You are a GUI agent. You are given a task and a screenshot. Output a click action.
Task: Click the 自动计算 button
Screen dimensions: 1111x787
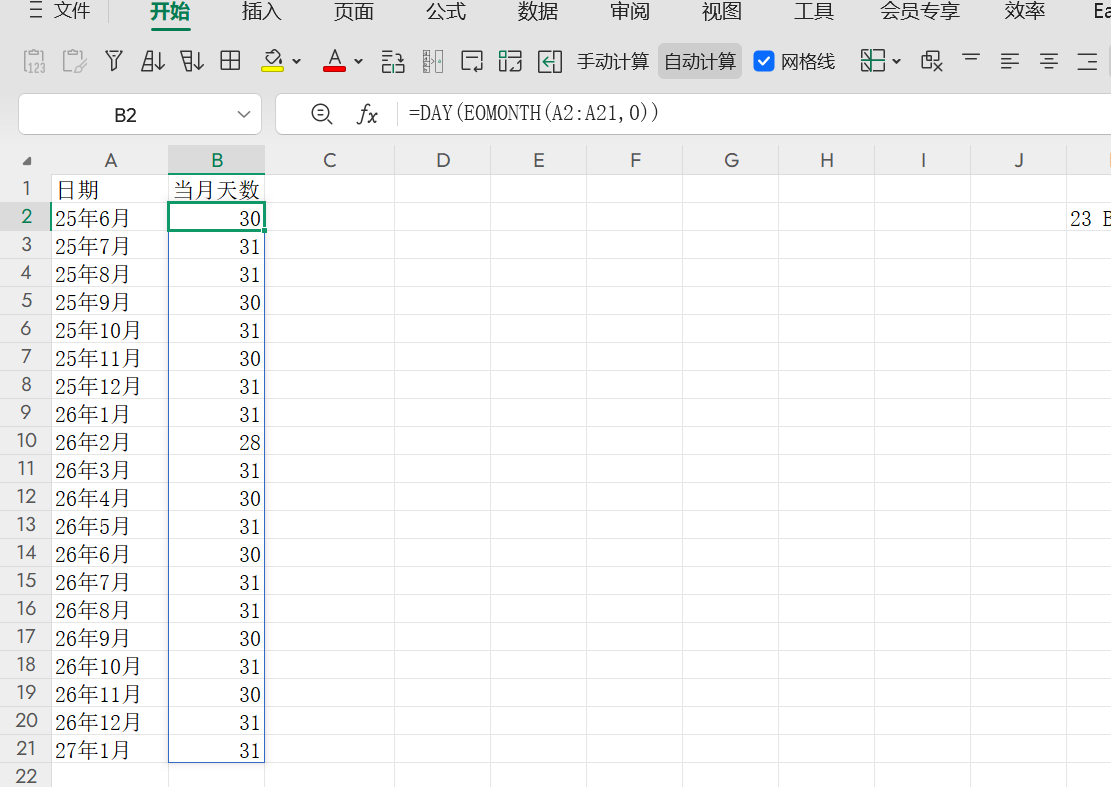[x=700, y=62]
